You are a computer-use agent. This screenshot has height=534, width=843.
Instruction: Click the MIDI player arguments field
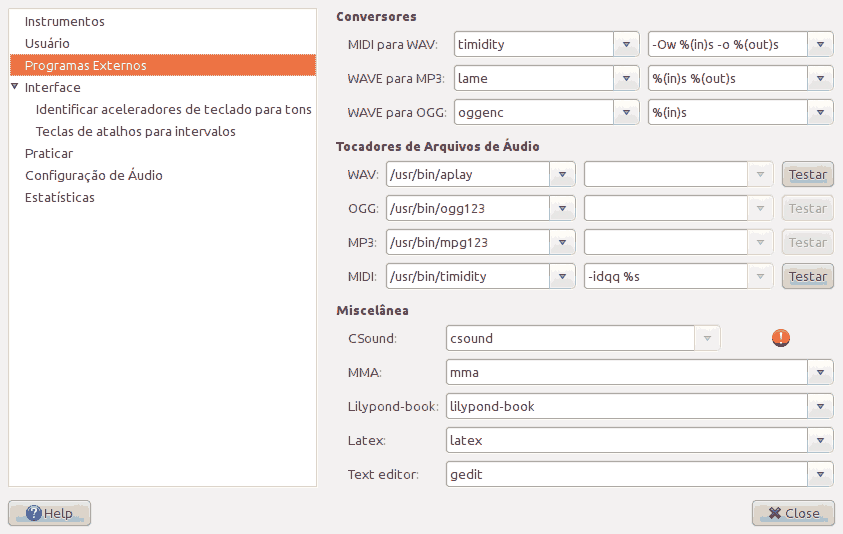(665, 276)
